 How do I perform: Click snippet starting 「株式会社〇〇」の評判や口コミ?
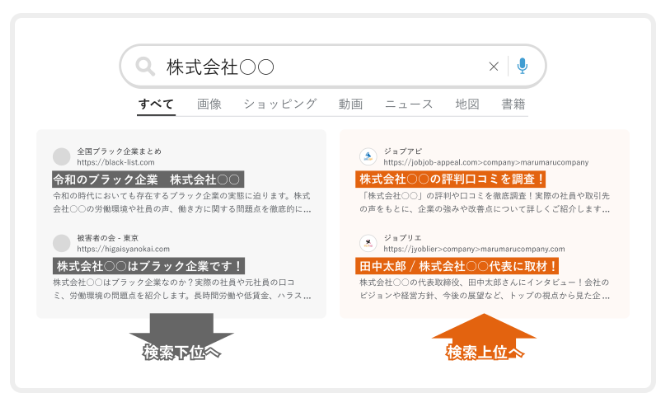pos(484,202)
